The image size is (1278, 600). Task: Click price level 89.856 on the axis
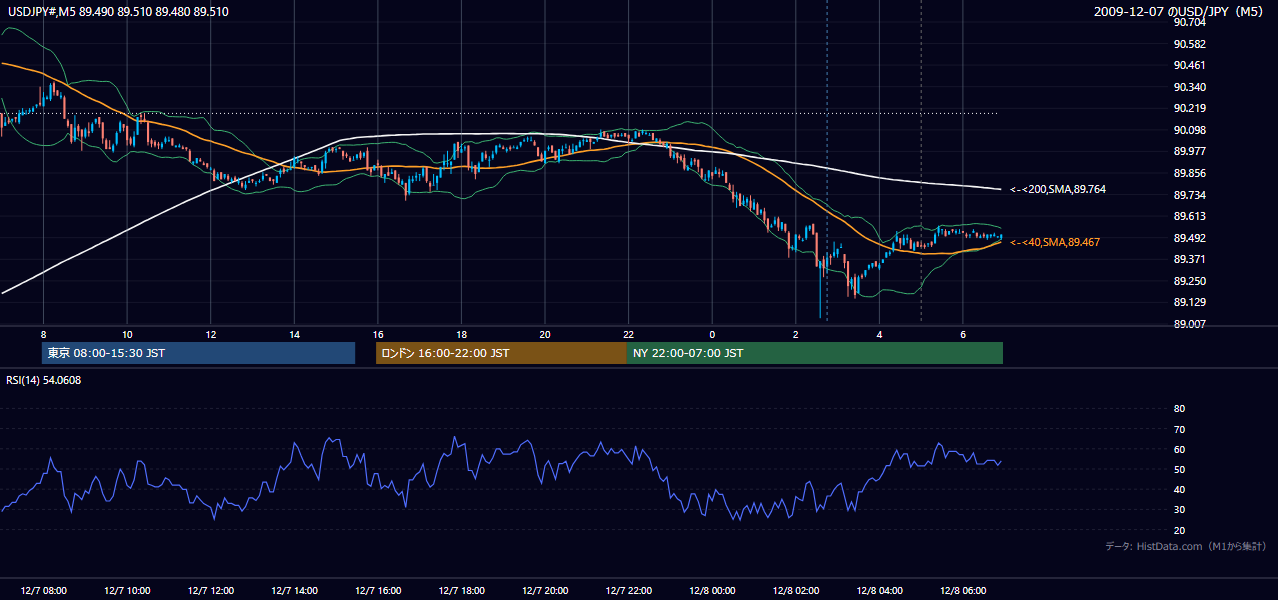click(x=1189, y=173)
